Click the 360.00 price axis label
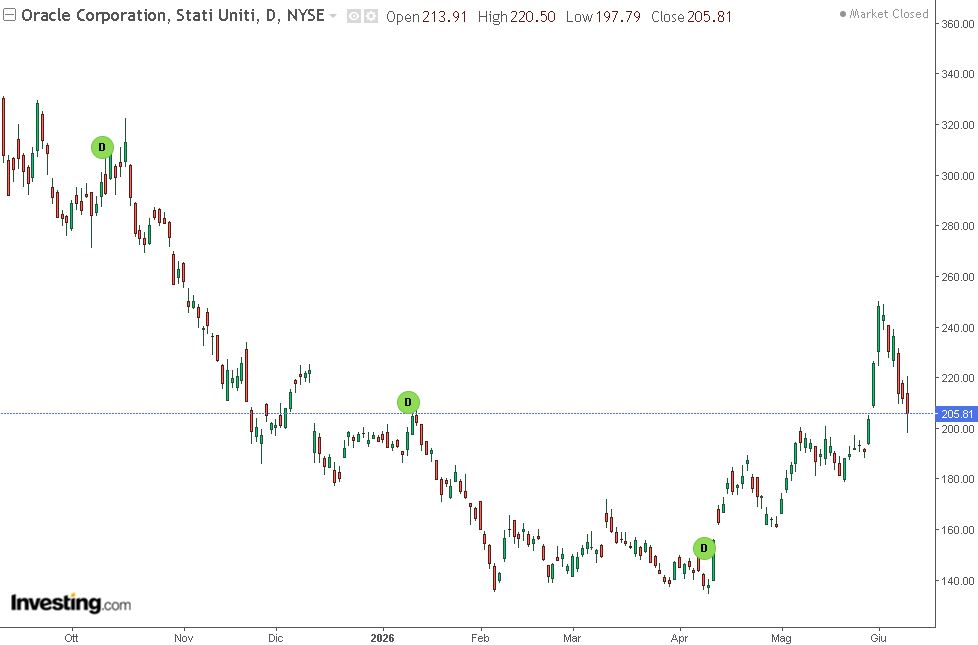Viewport: 978px width, 645px height. [957, 24]
